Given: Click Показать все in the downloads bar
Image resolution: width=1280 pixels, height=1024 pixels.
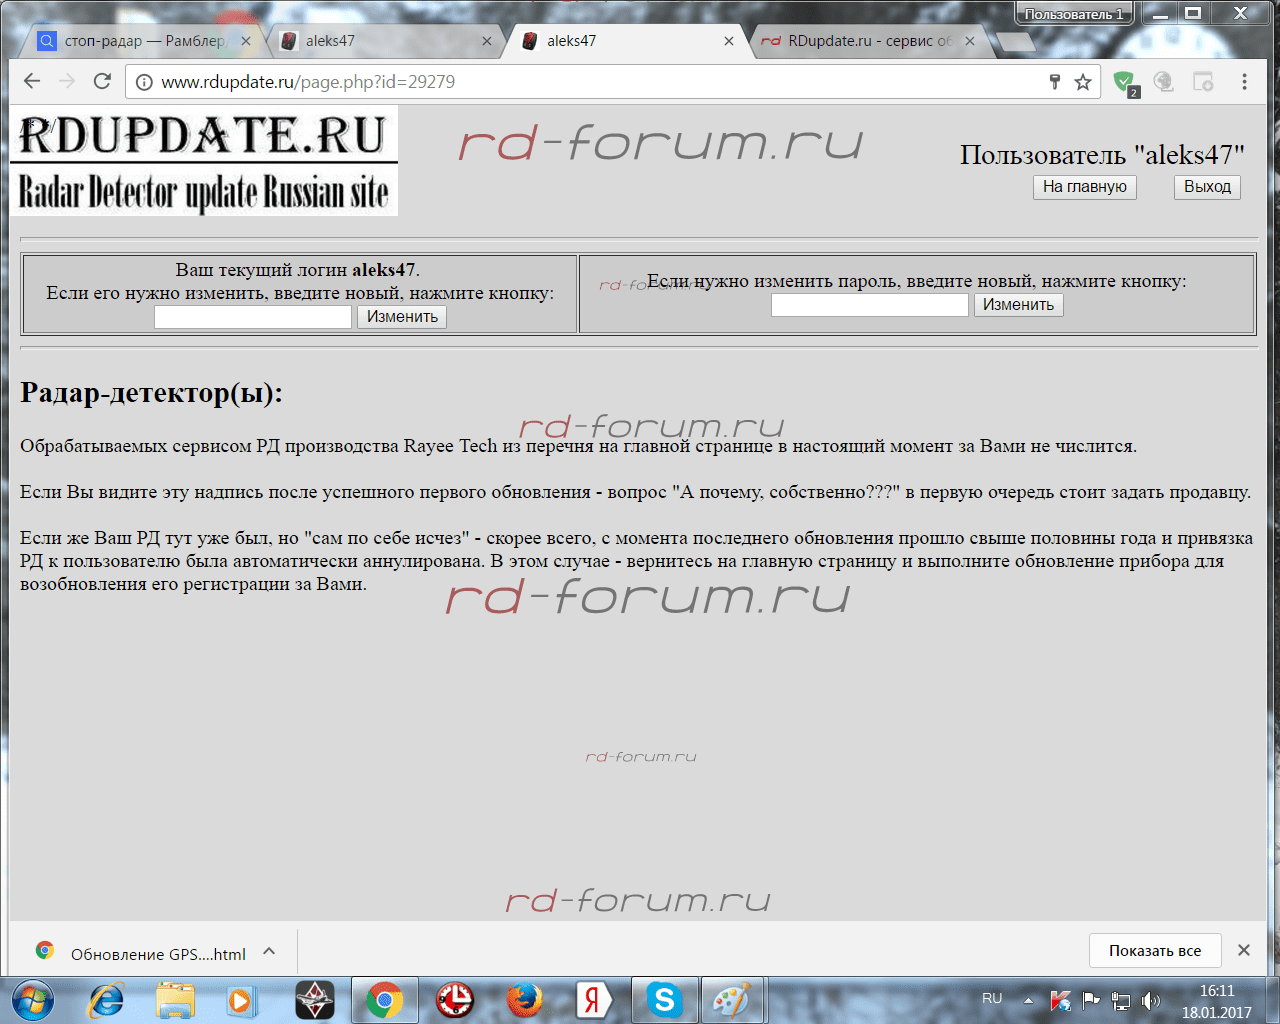Looking at the screenshot, I should 1154,951.
